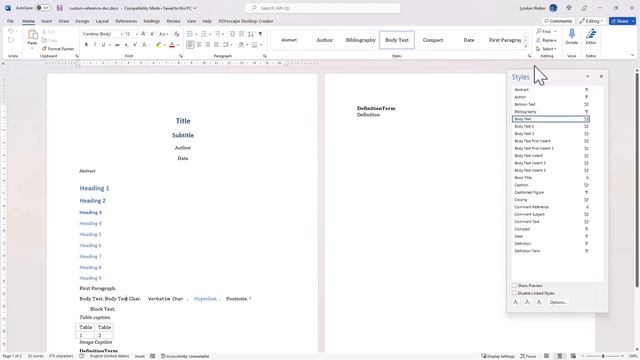Click the Options button in Styles pane
The height and width of the screenshot is (360, 640).
558,302
